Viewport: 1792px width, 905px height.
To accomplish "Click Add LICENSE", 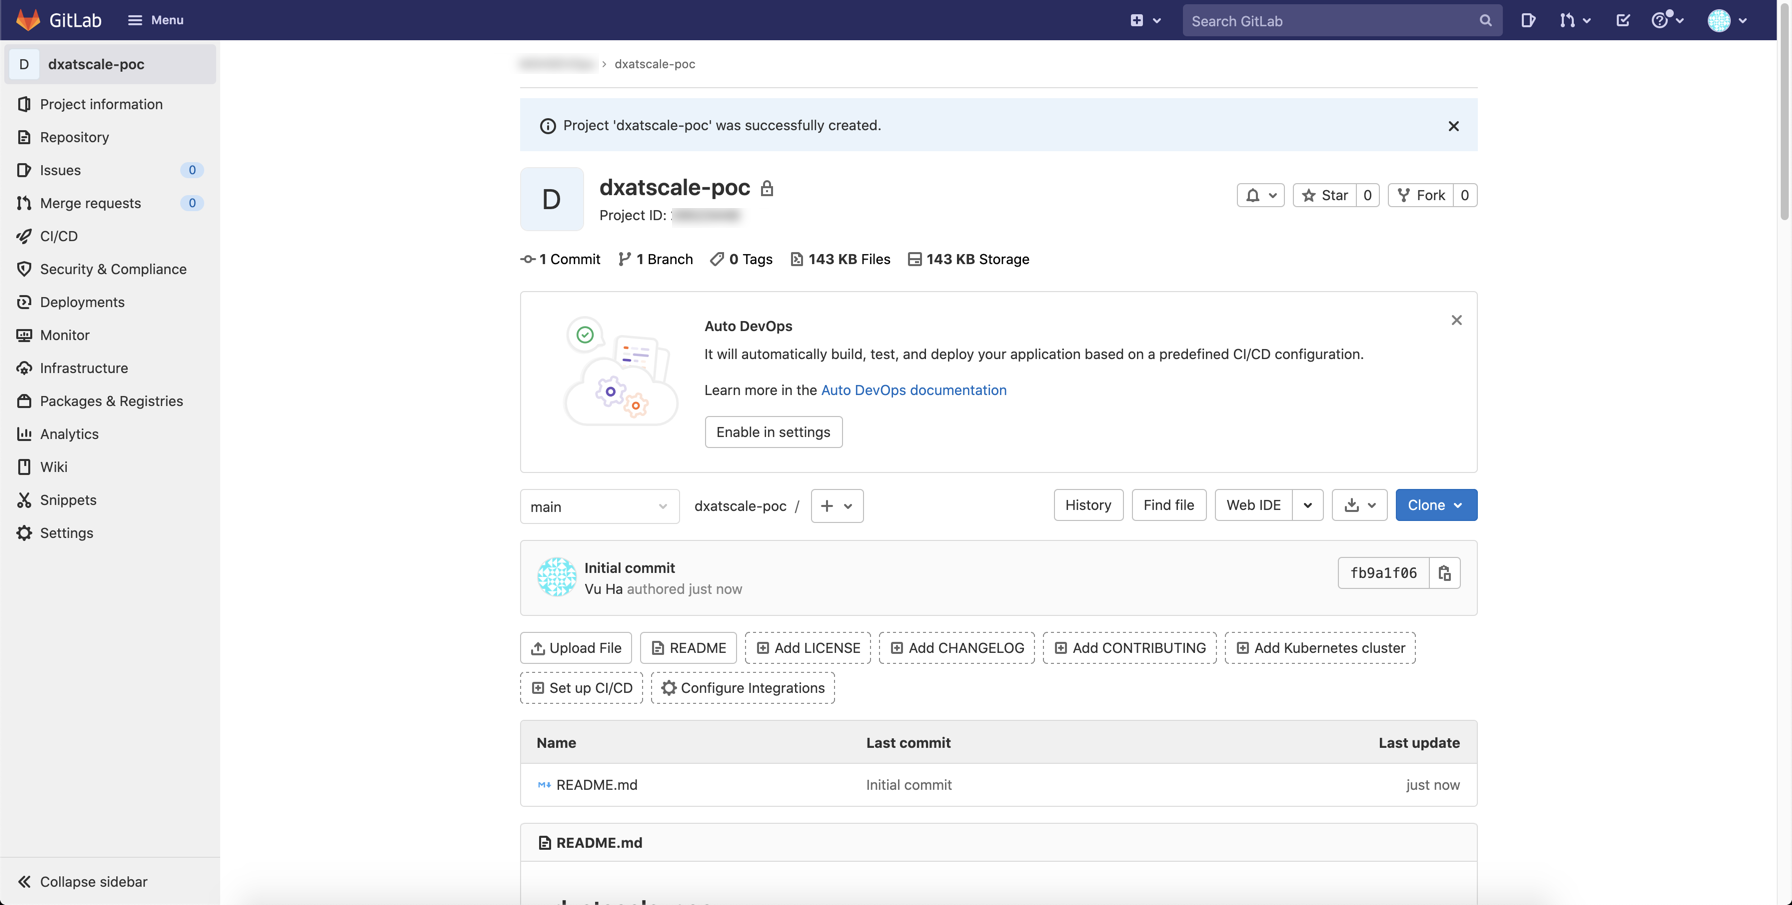I will [x=808, y=648].
